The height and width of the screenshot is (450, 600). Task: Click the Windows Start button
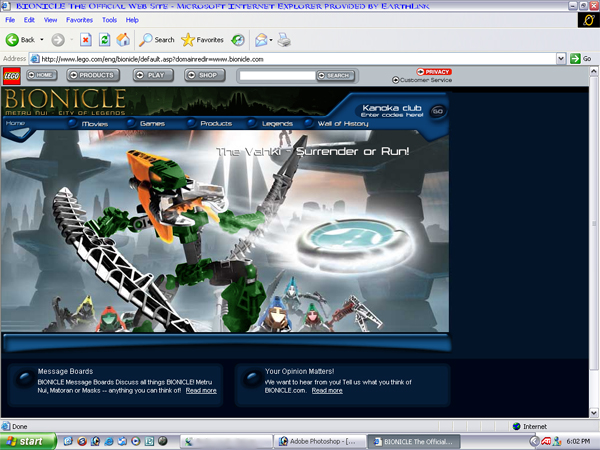click(x=27, y=442)
